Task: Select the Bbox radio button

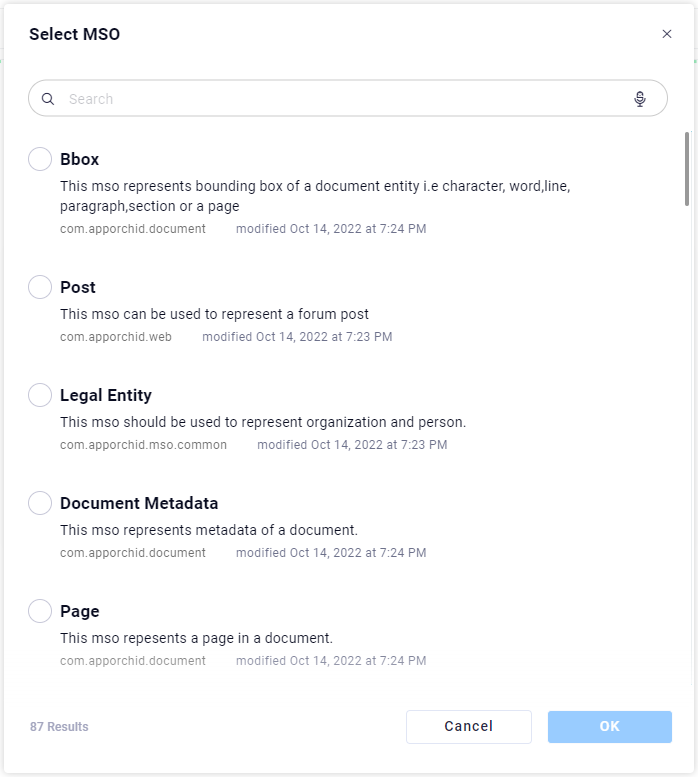Action: [x=40, y=159]
